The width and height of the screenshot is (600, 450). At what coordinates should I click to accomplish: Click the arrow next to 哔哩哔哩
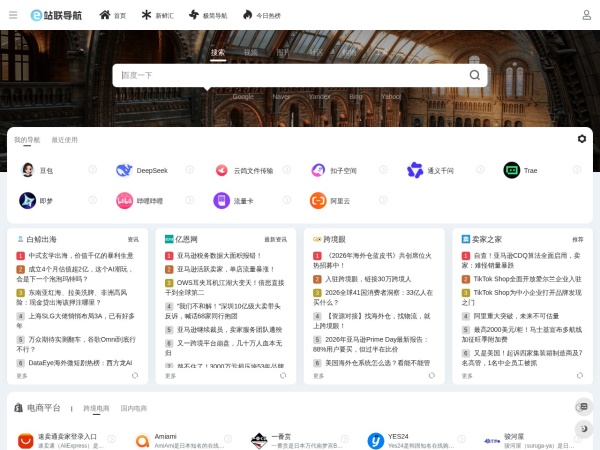point(189,200)
